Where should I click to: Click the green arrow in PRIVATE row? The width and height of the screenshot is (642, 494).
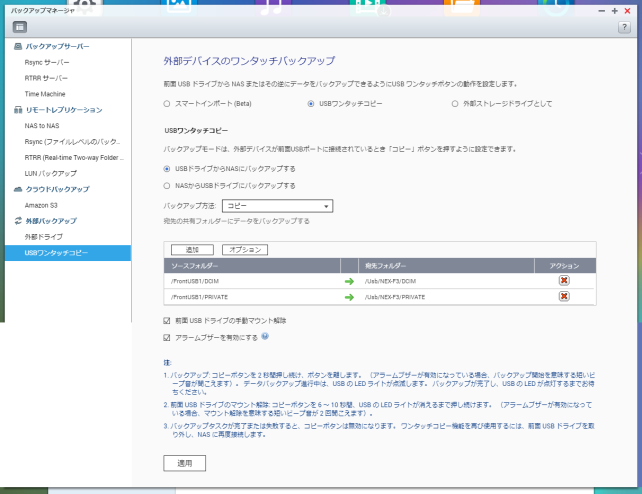point(349,297)
